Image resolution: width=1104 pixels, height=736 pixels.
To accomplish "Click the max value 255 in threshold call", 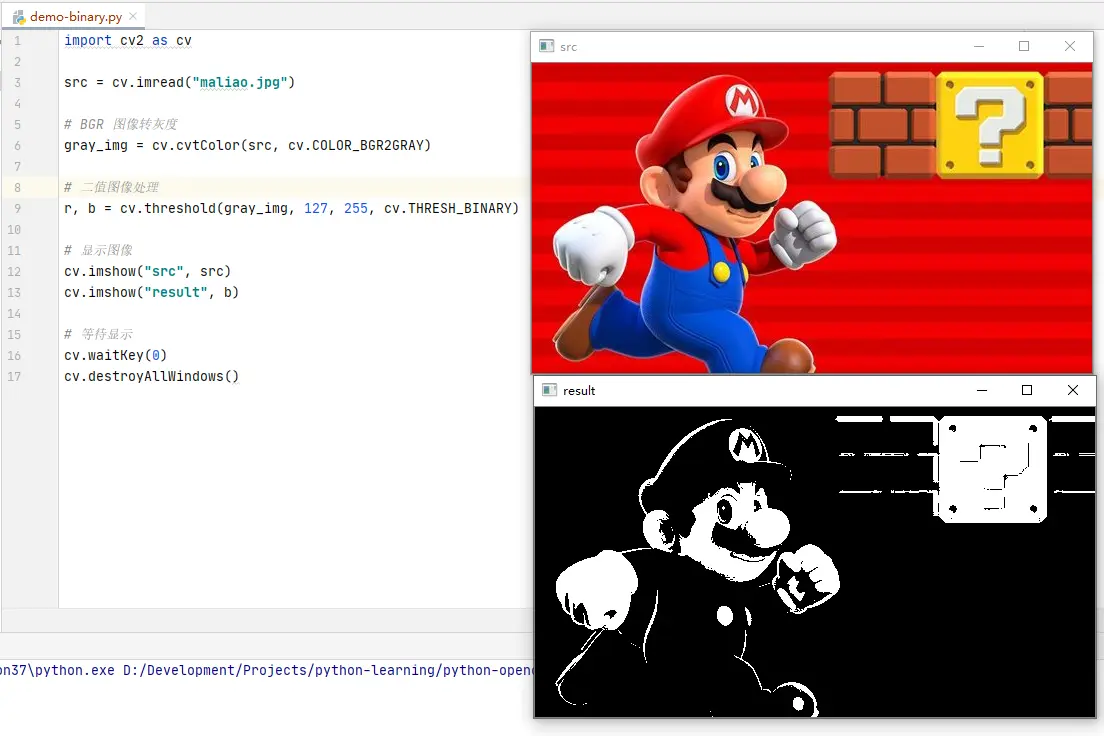I will (x=356, y=208).
